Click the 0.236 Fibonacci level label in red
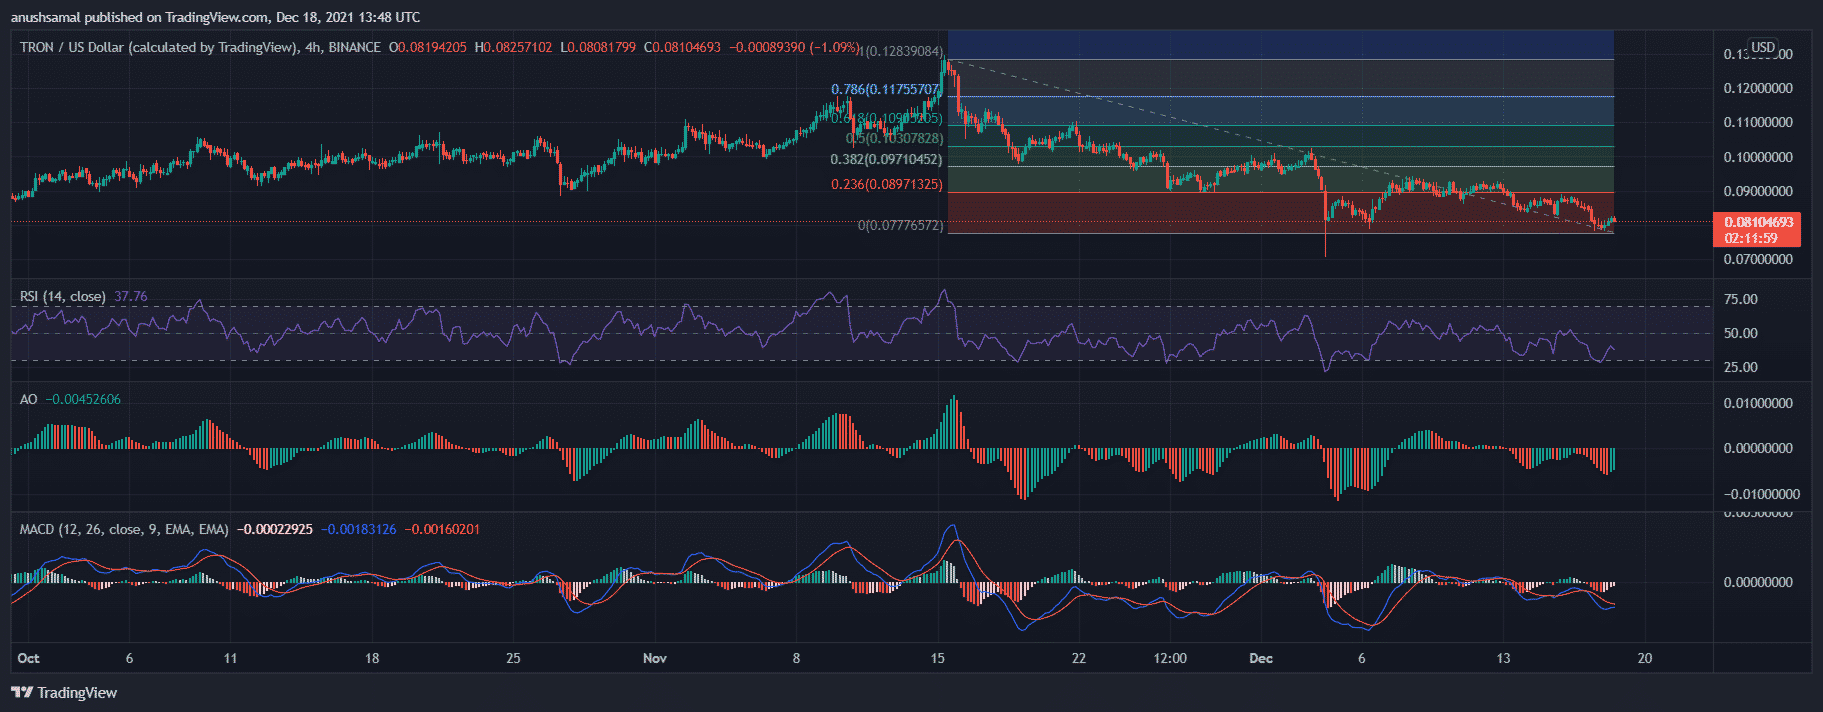 [886, 184]
